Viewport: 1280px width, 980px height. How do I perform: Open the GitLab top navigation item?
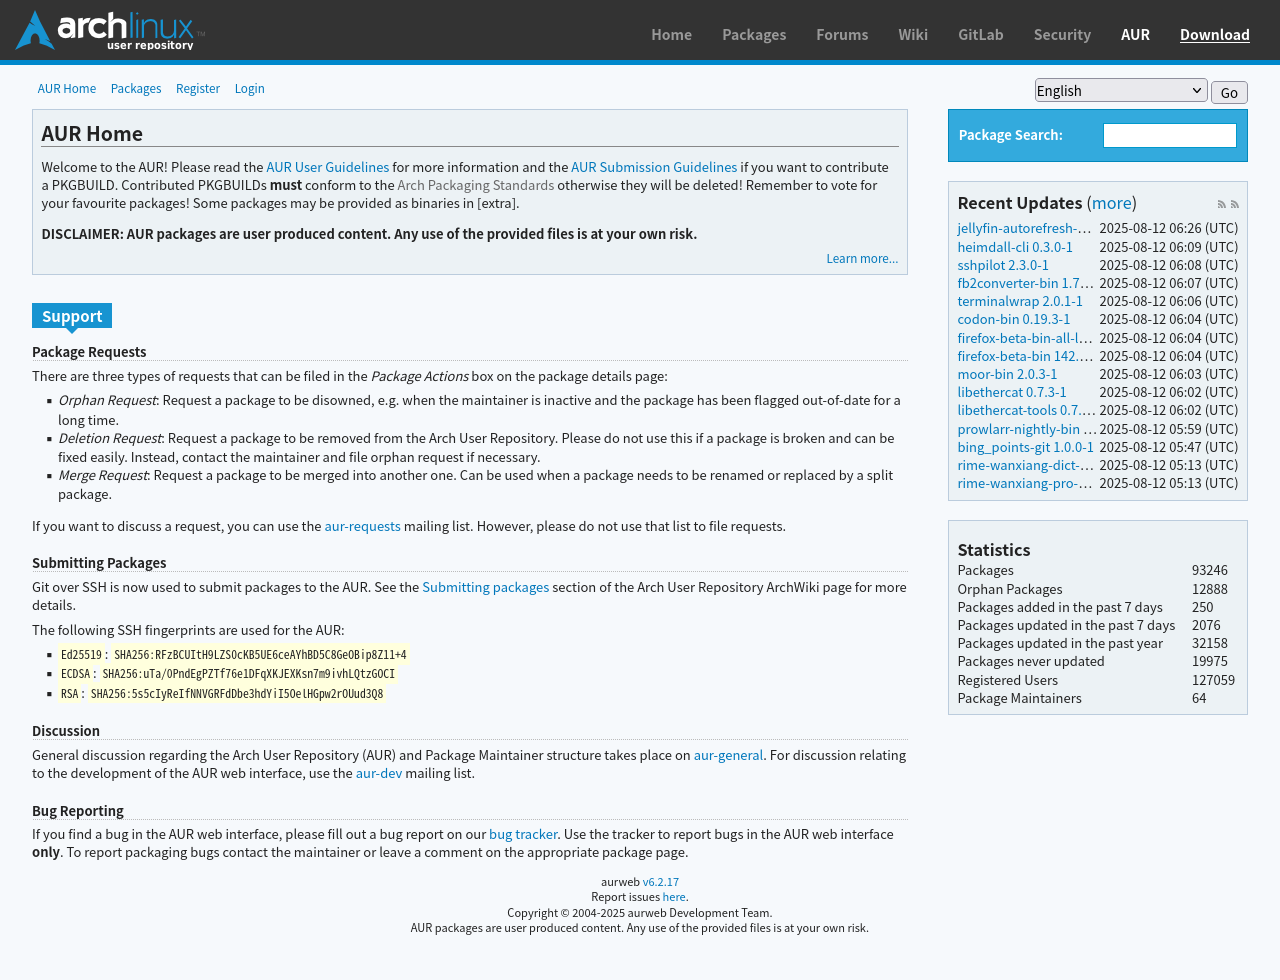point(981,34)
